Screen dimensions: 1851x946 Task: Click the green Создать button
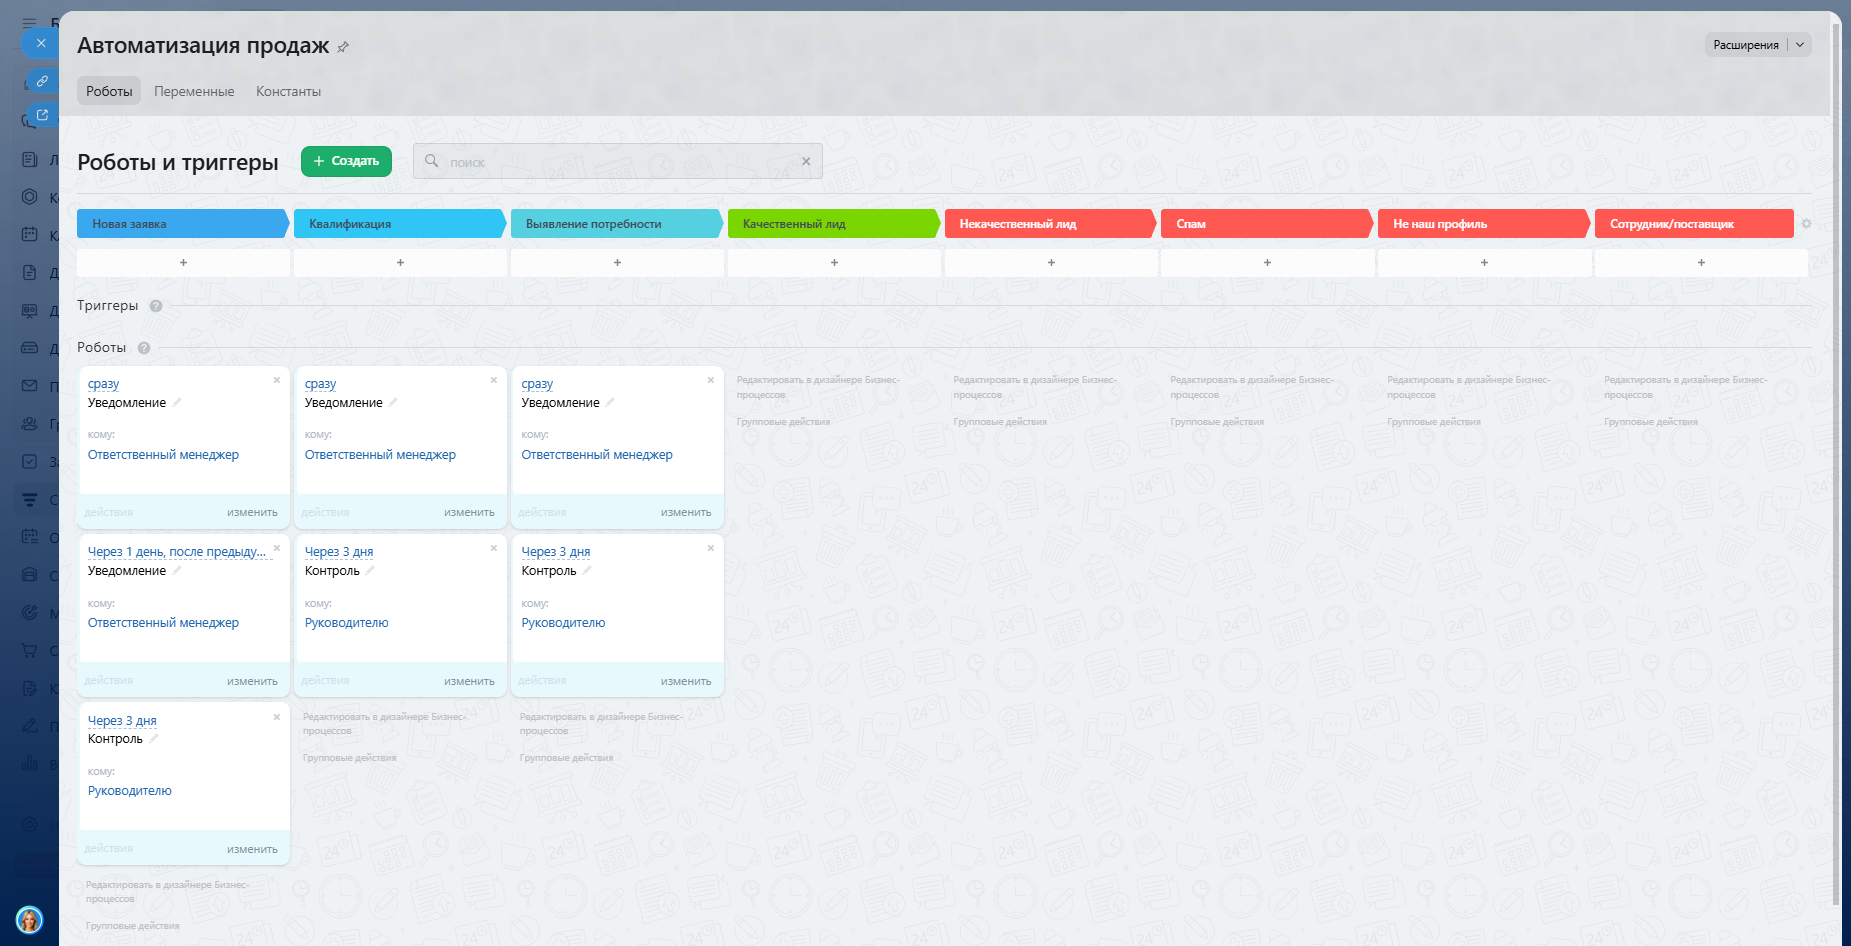click(346, 161)
